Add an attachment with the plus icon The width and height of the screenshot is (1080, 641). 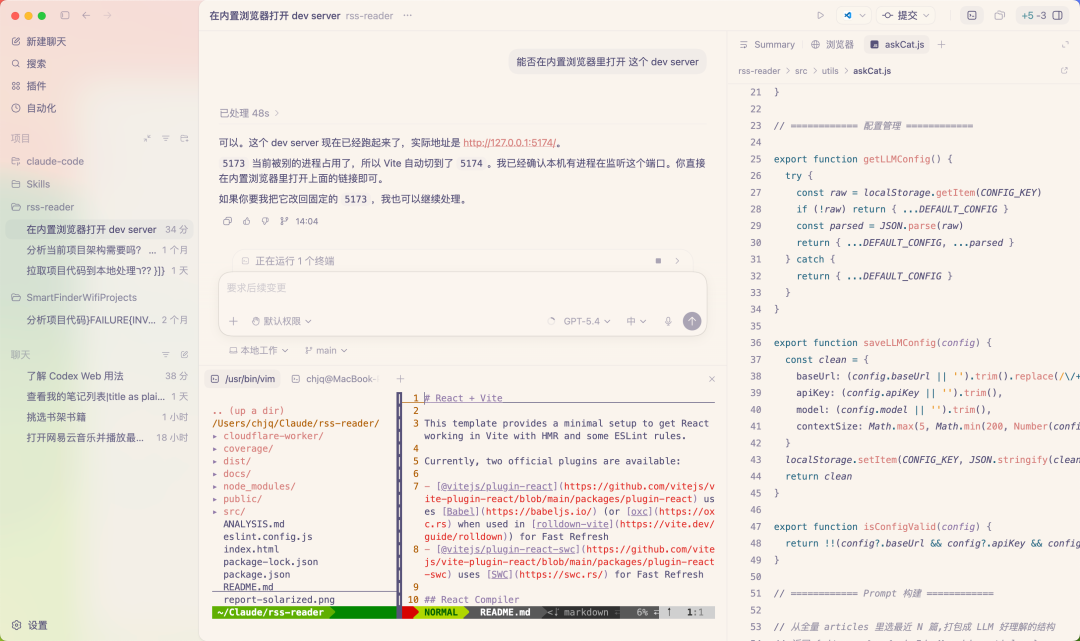point(233,321)
